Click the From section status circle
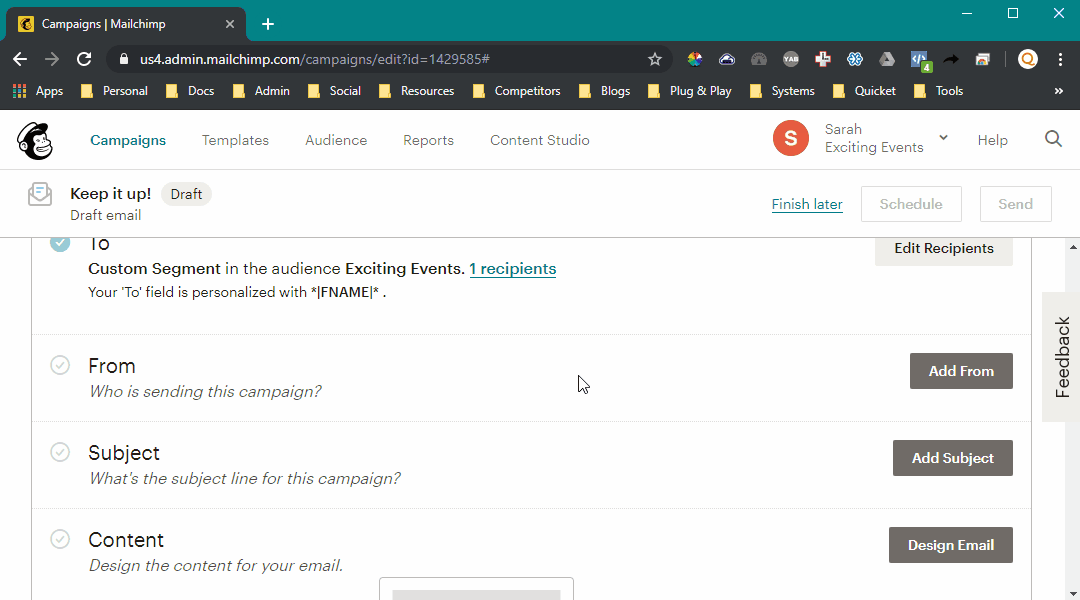This screenshot has height=600, width=1080. tap(60, 365)
